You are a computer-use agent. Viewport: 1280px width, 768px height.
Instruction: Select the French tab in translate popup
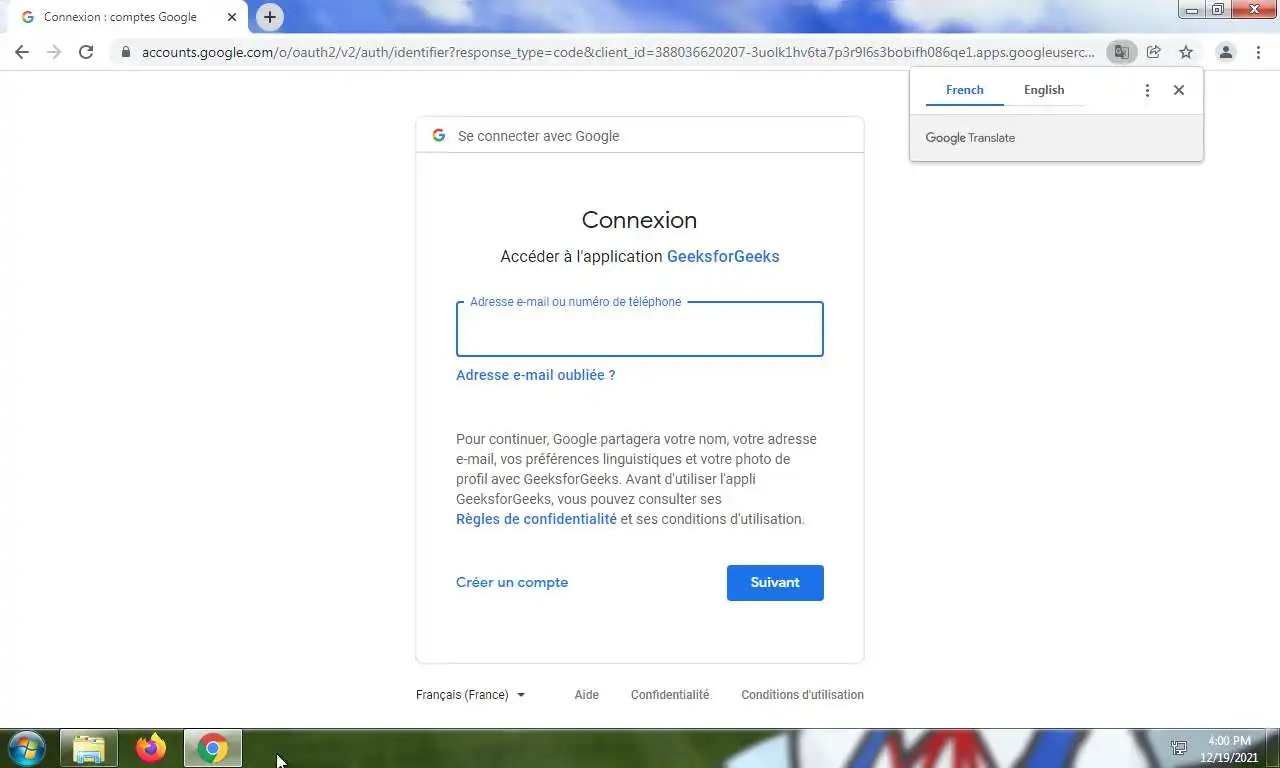[x=965, y=90]
